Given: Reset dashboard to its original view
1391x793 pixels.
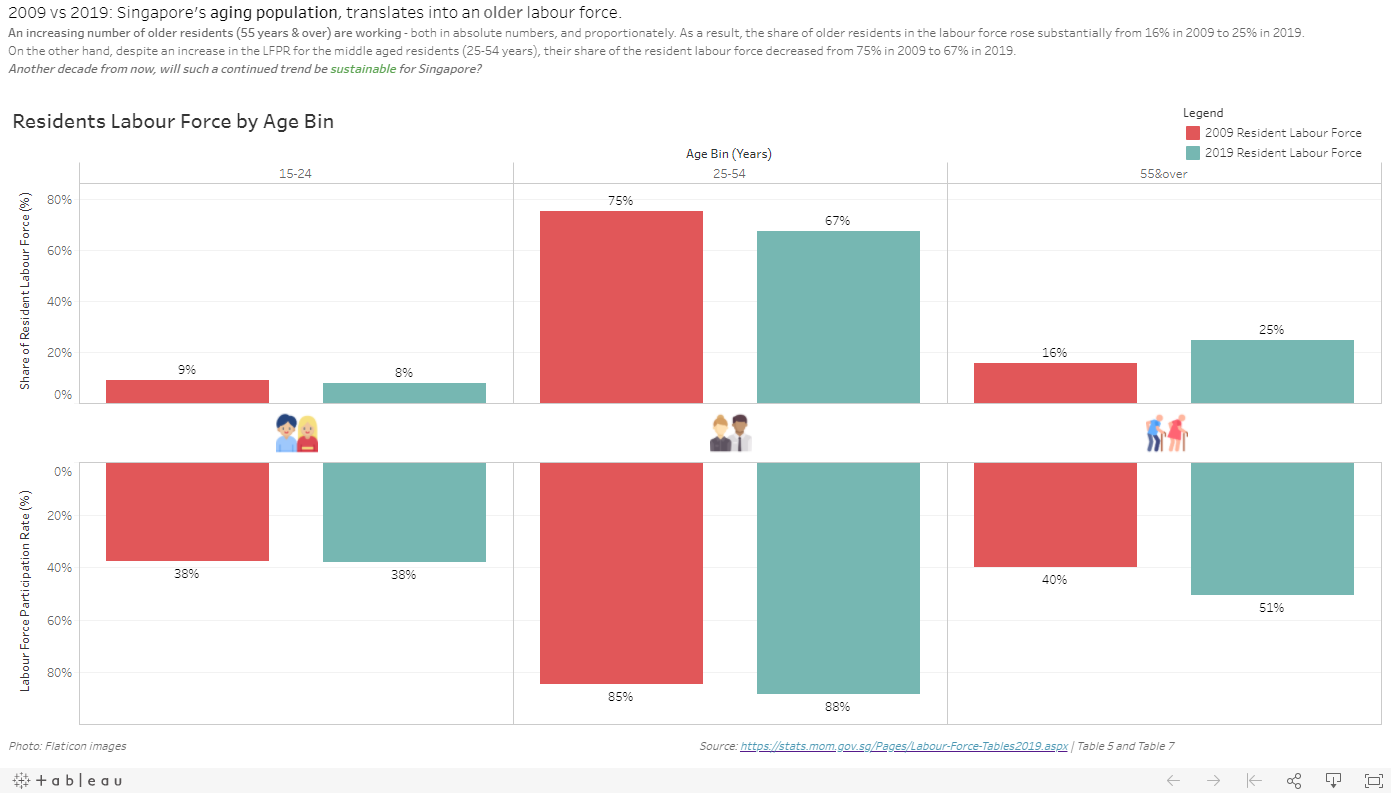Looking at the screenshot, I should click(1253, 780).
